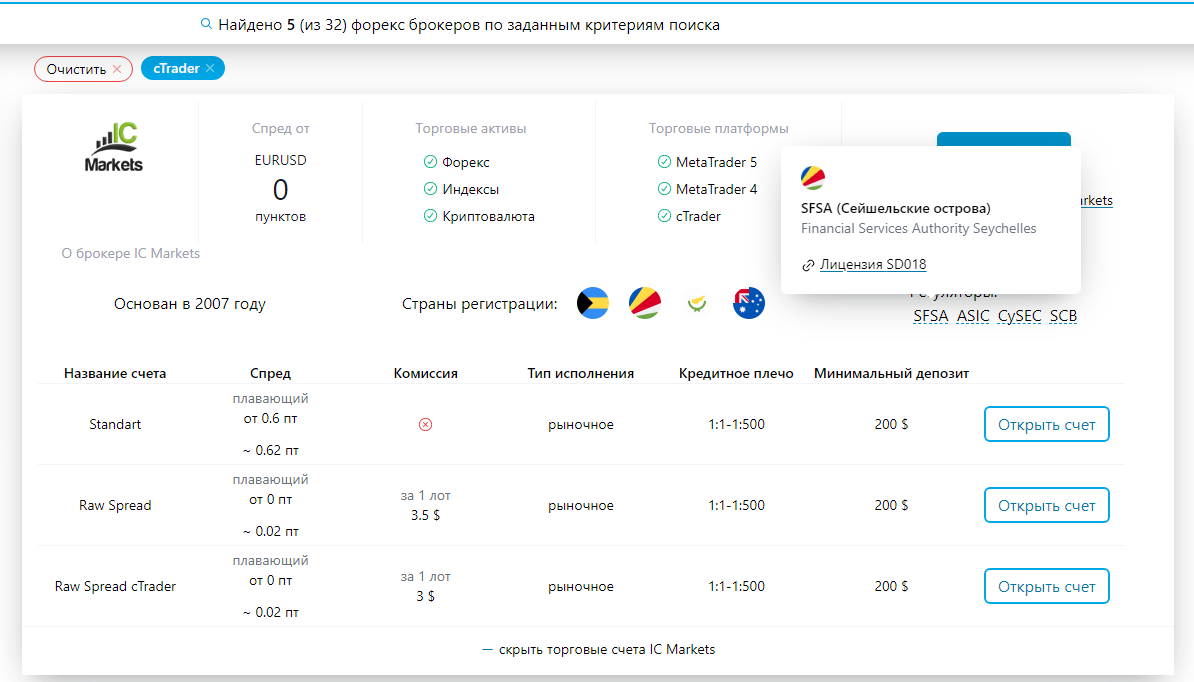Click the Спред column header
The height and width of the screenshot is (682, 1194).
pos(270,374)
